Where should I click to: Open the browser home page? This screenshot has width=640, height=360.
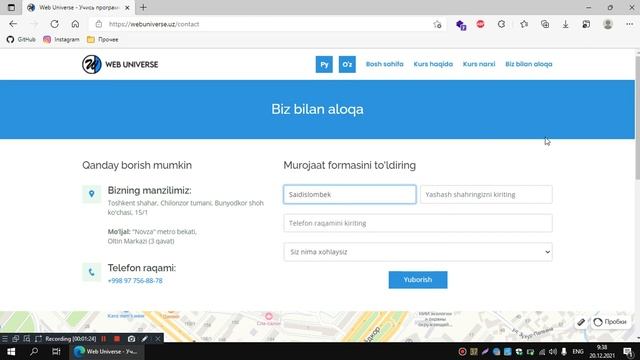point(75,24)
